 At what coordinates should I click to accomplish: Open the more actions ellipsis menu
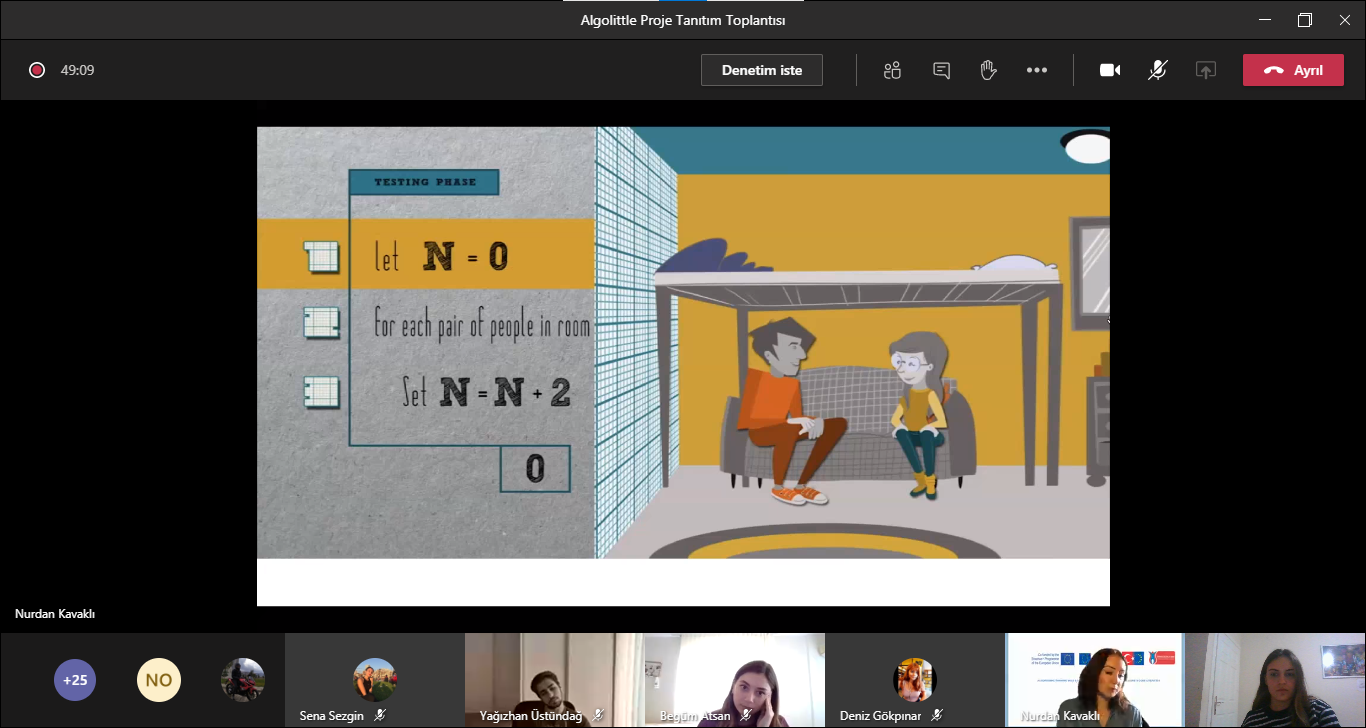click(1037, 70)
